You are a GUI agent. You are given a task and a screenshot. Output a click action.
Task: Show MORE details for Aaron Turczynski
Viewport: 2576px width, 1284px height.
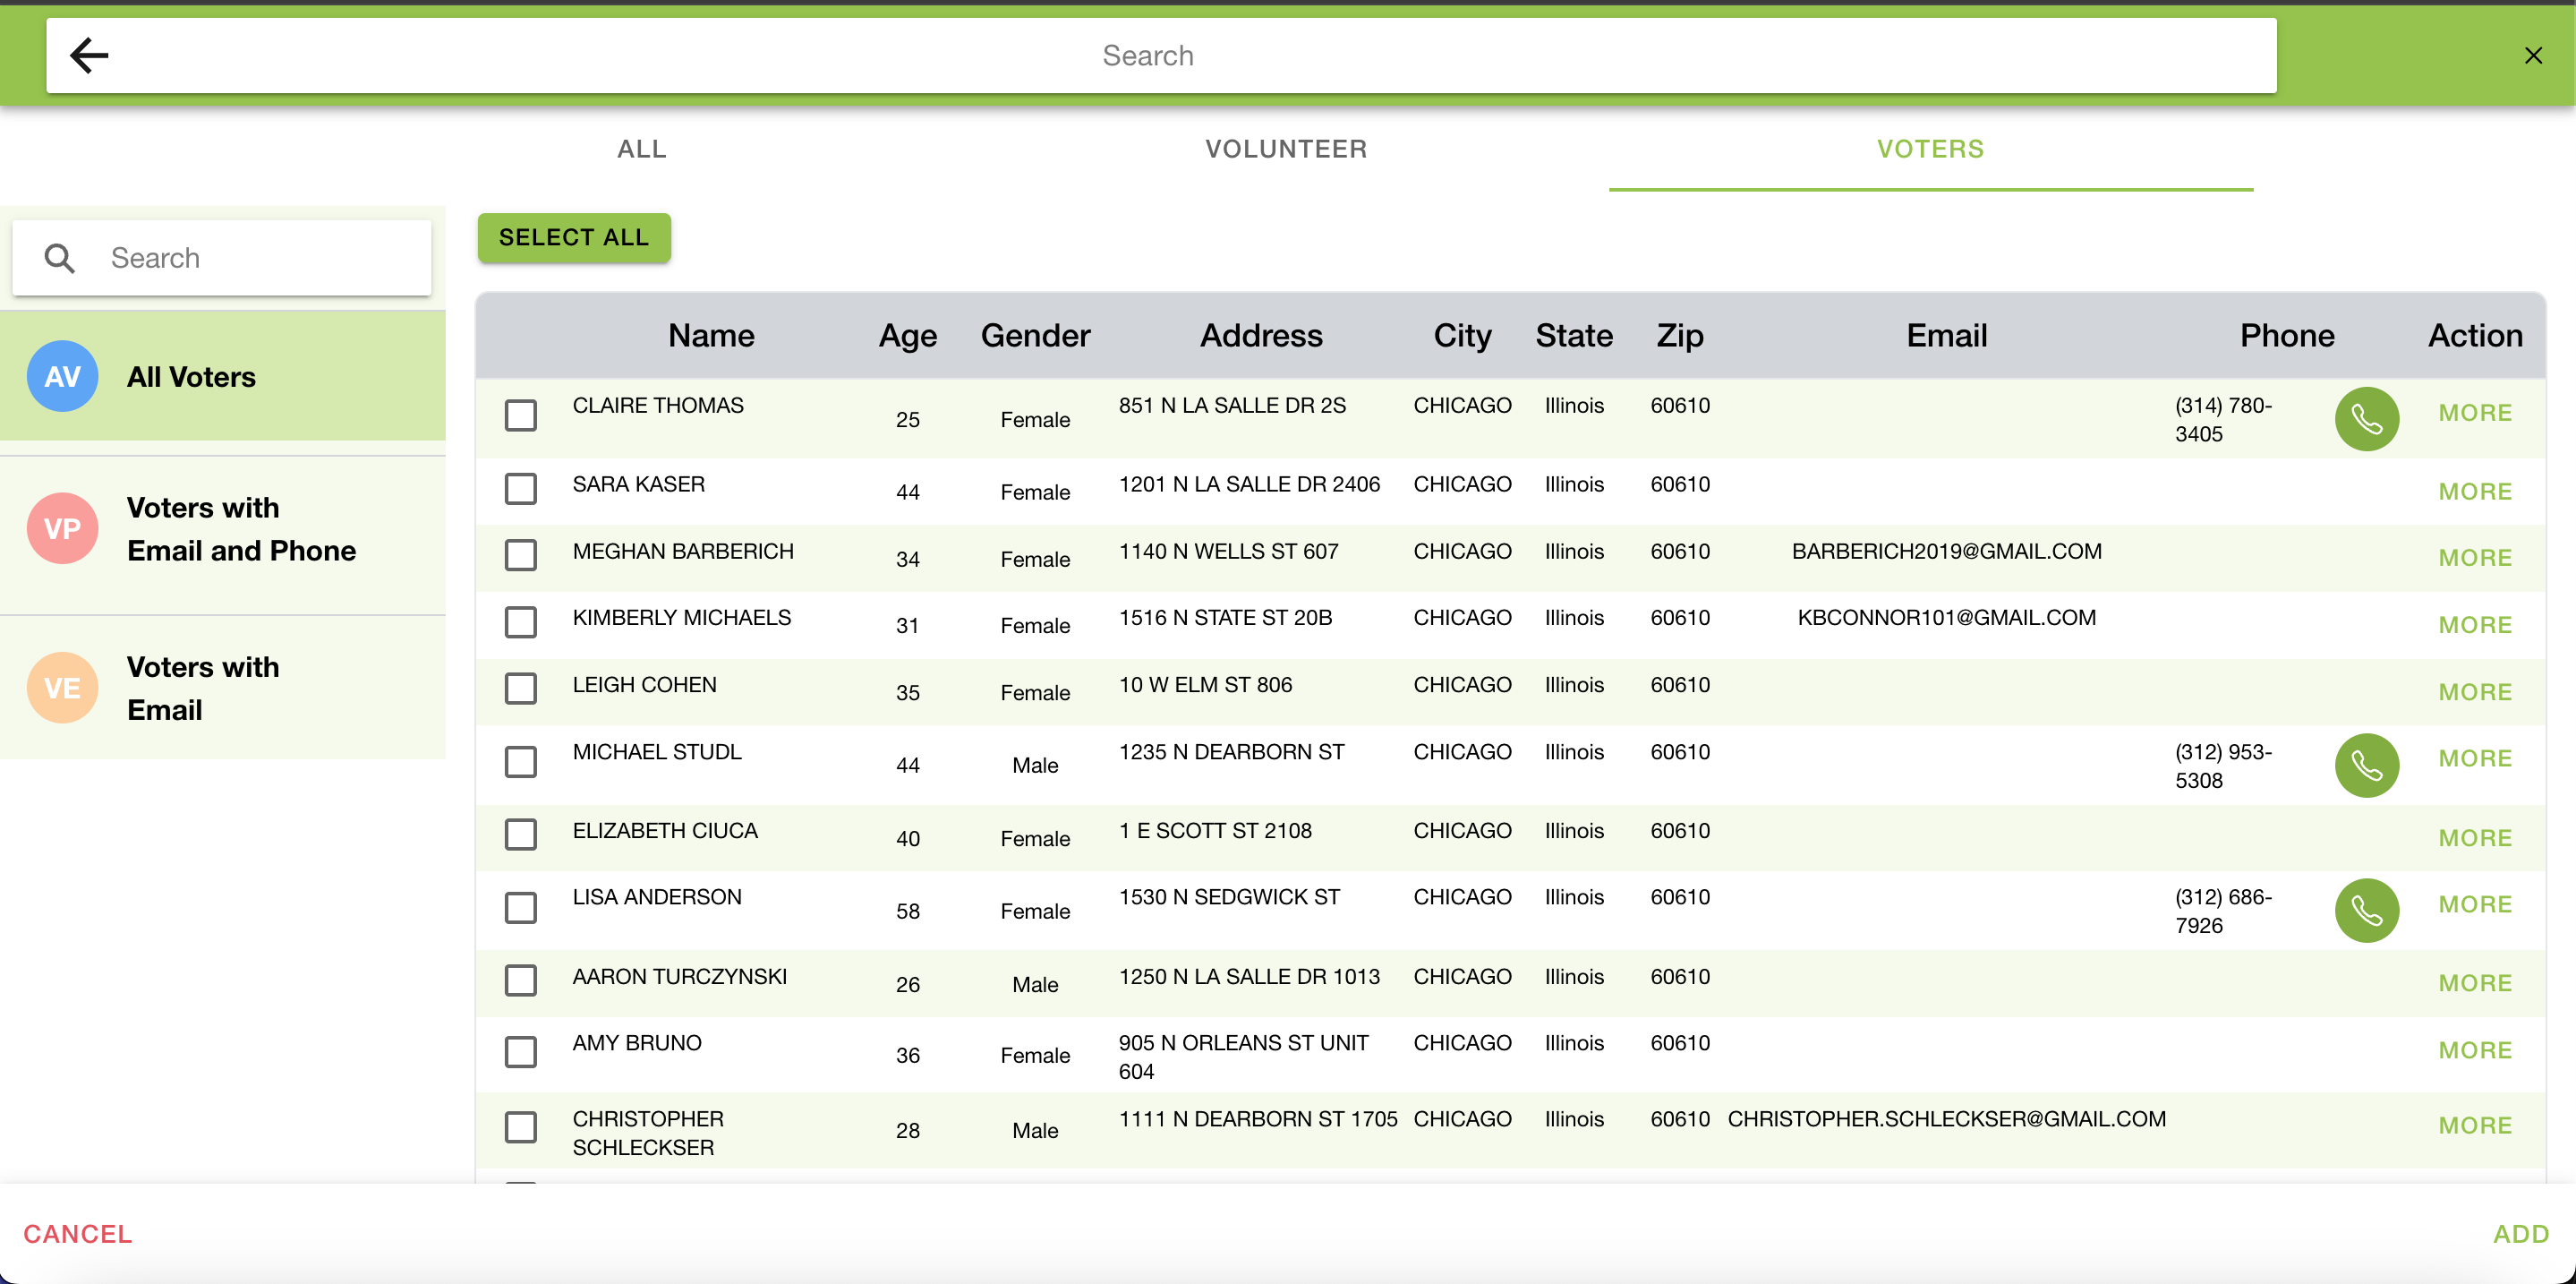2474,983
